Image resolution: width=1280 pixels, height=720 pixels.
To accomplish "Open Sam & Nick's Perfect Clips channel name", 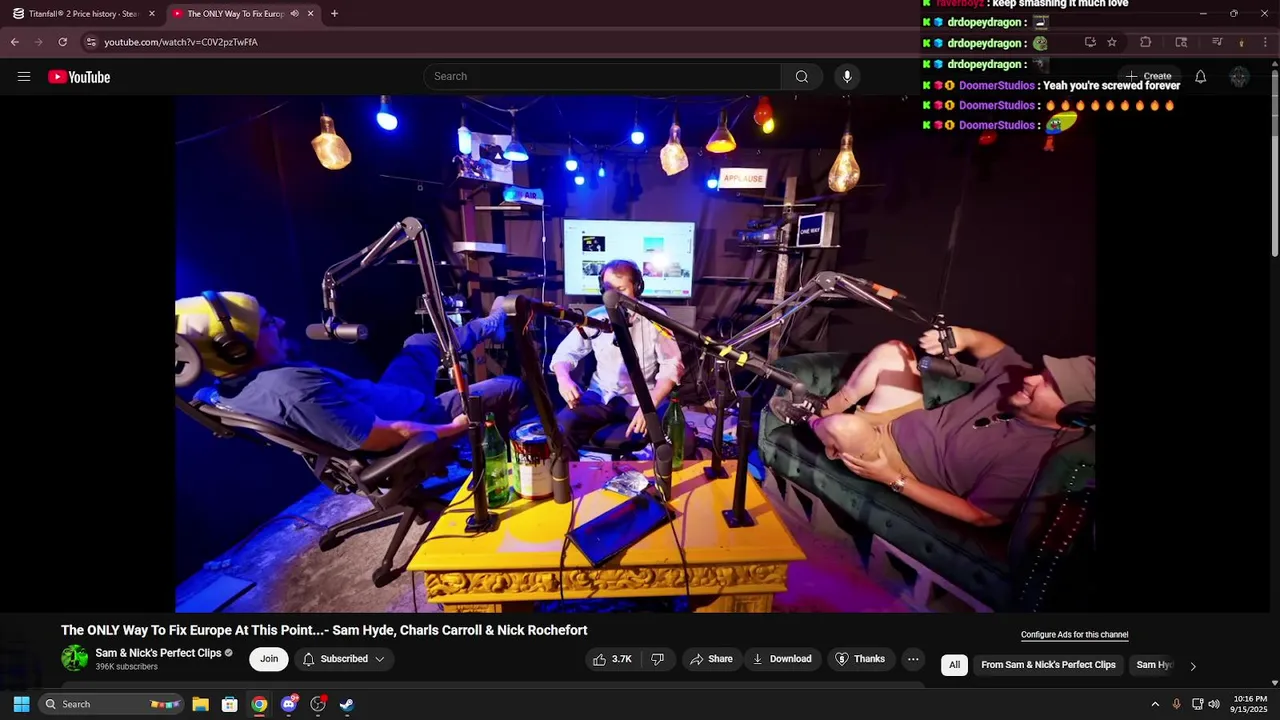I will 158,653.
